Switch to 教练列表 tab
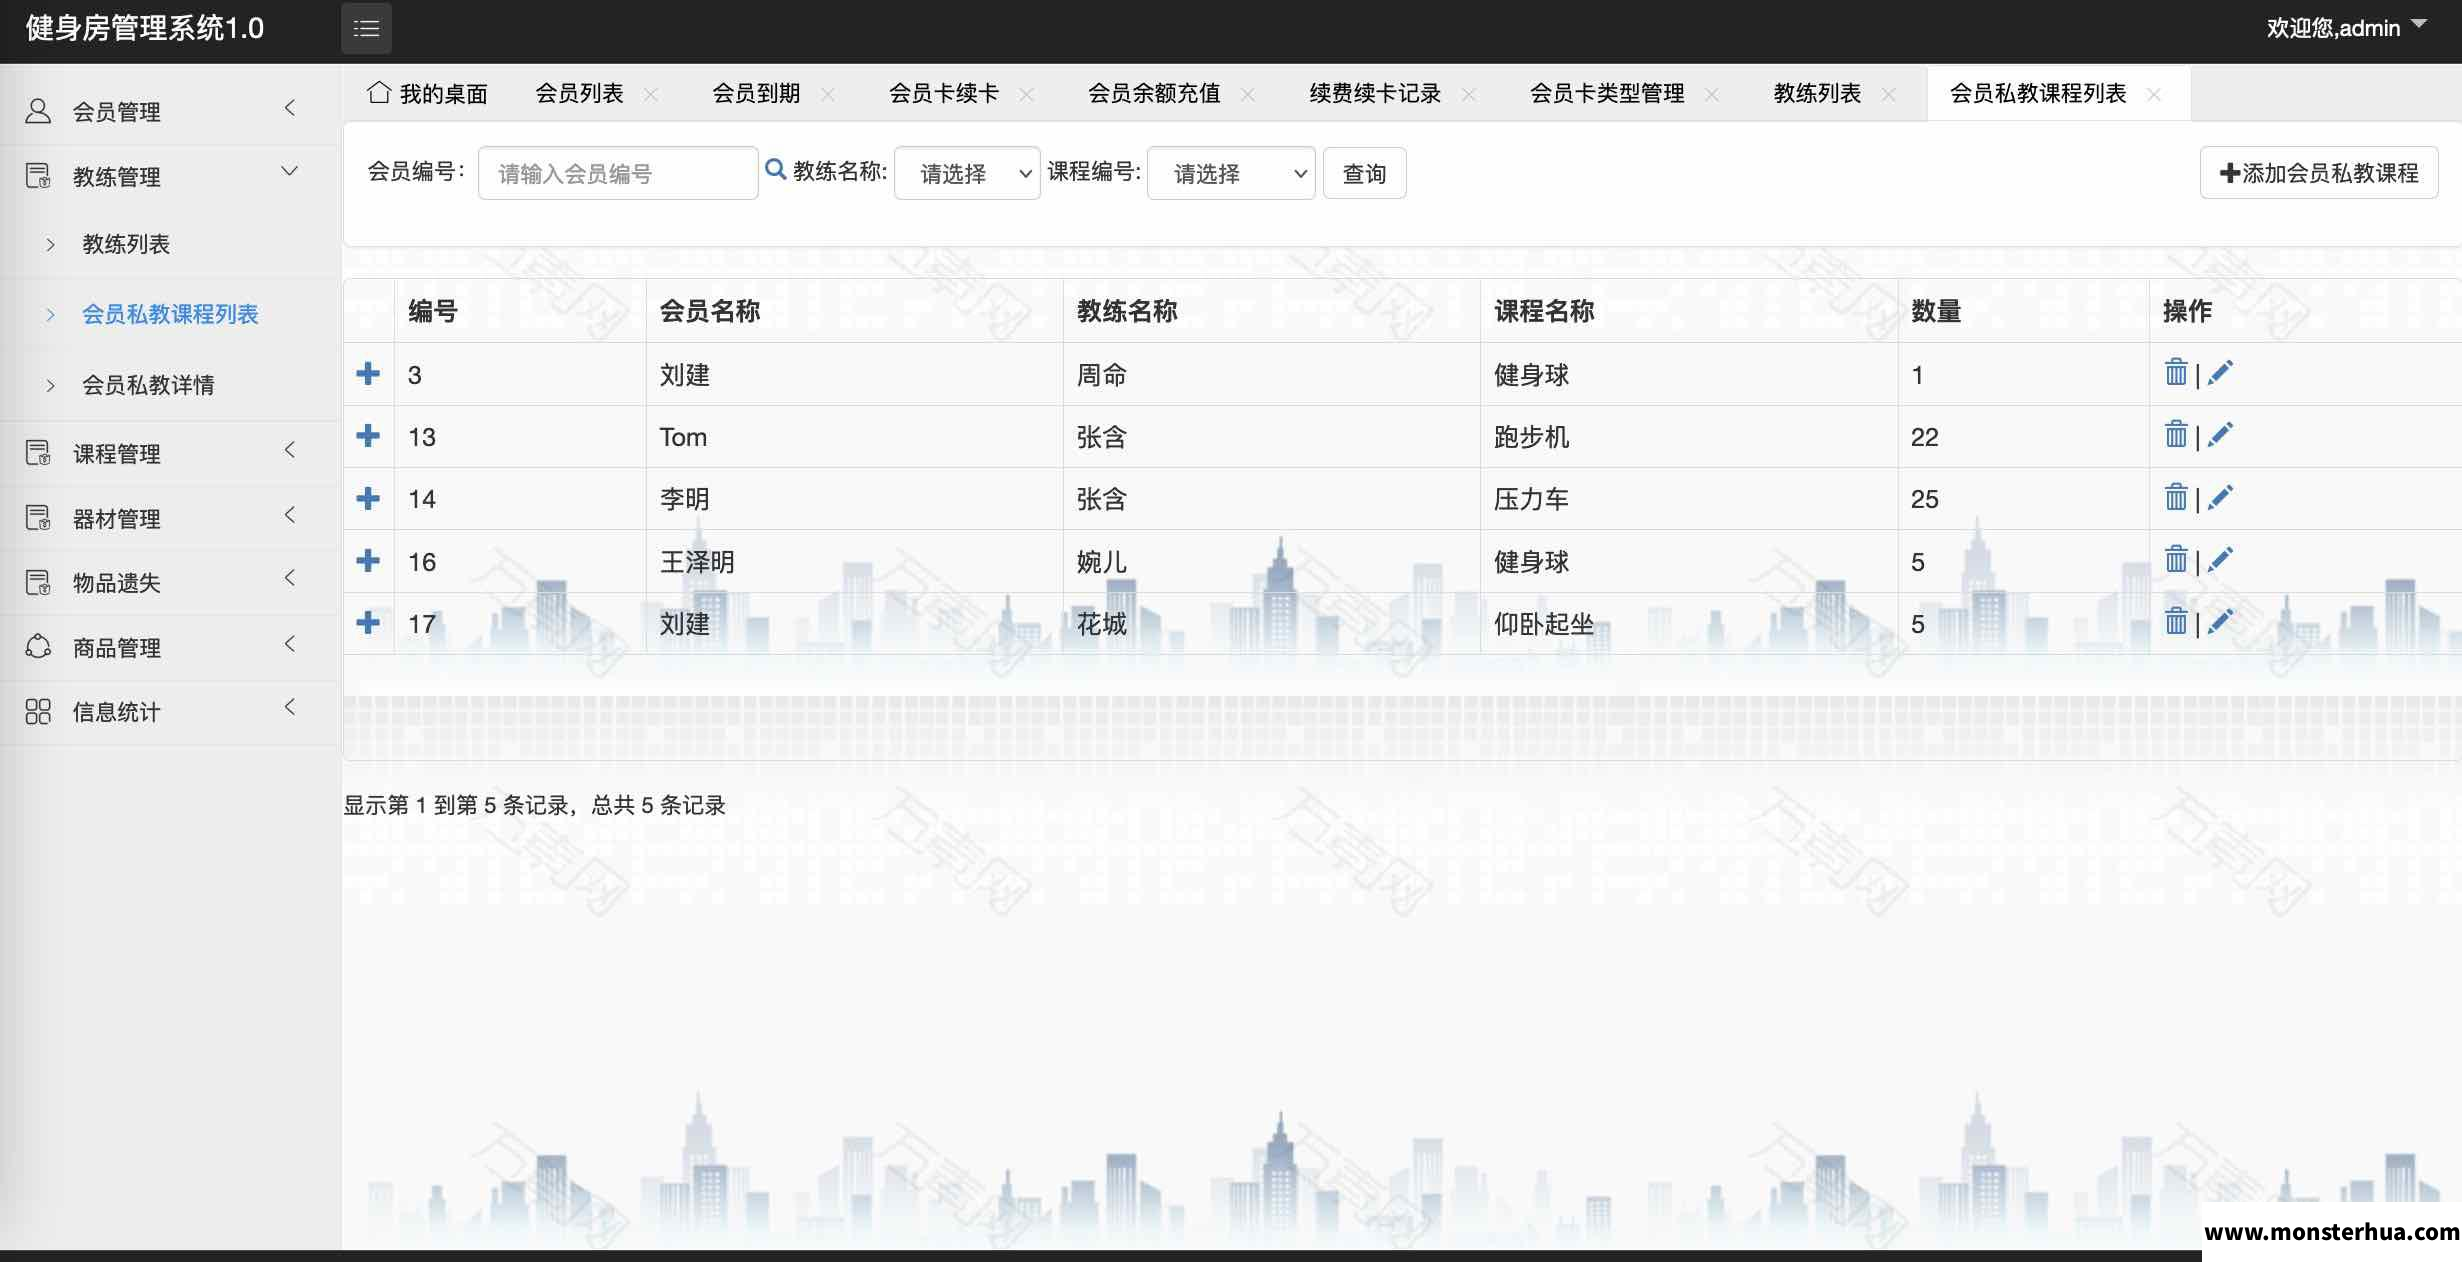Image resolution: width=2462 pixels, height=1262 pixels. [x=1817, y=93]
